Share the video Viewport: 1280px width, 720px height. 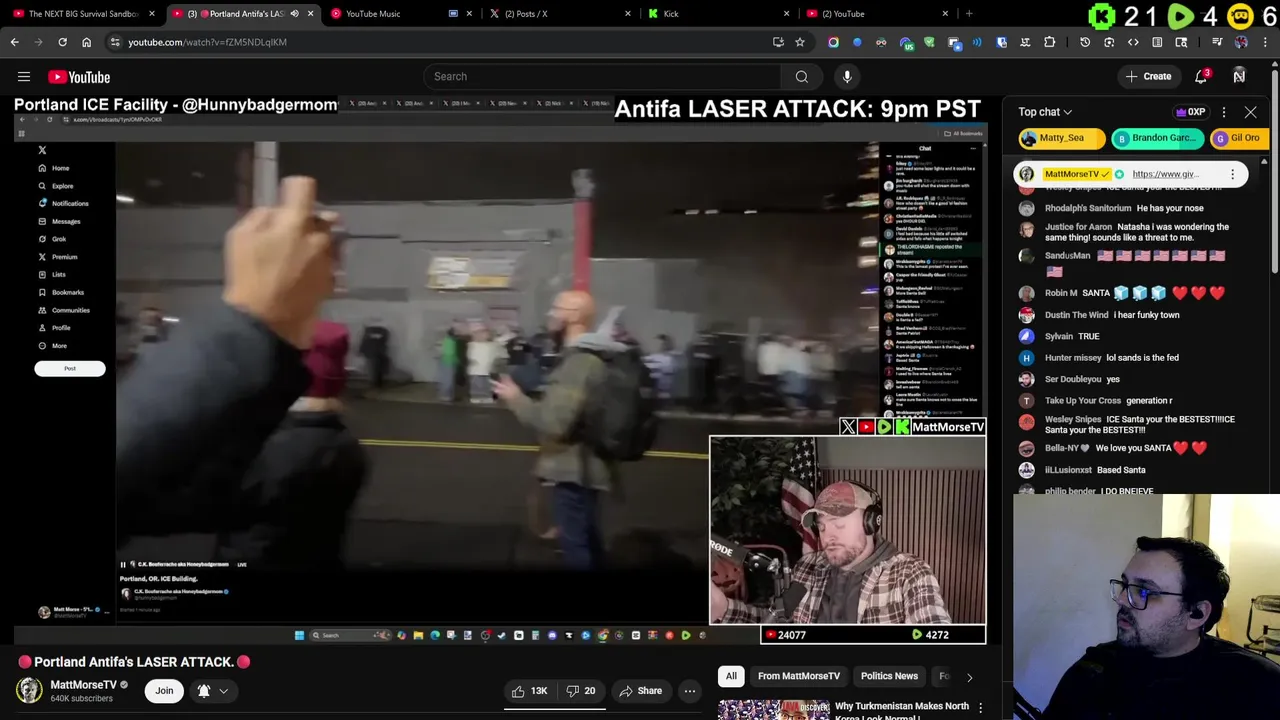(640, 691)
